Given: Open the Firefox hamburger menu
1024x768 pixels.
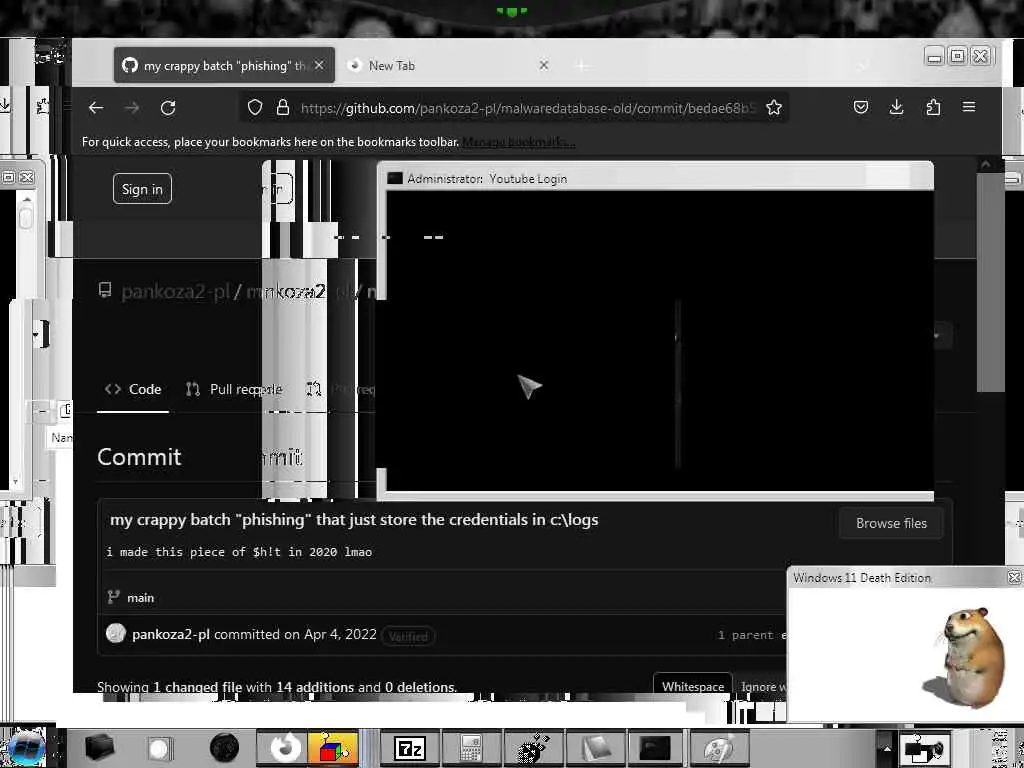Looking at the screenshot, I should 968,107.
